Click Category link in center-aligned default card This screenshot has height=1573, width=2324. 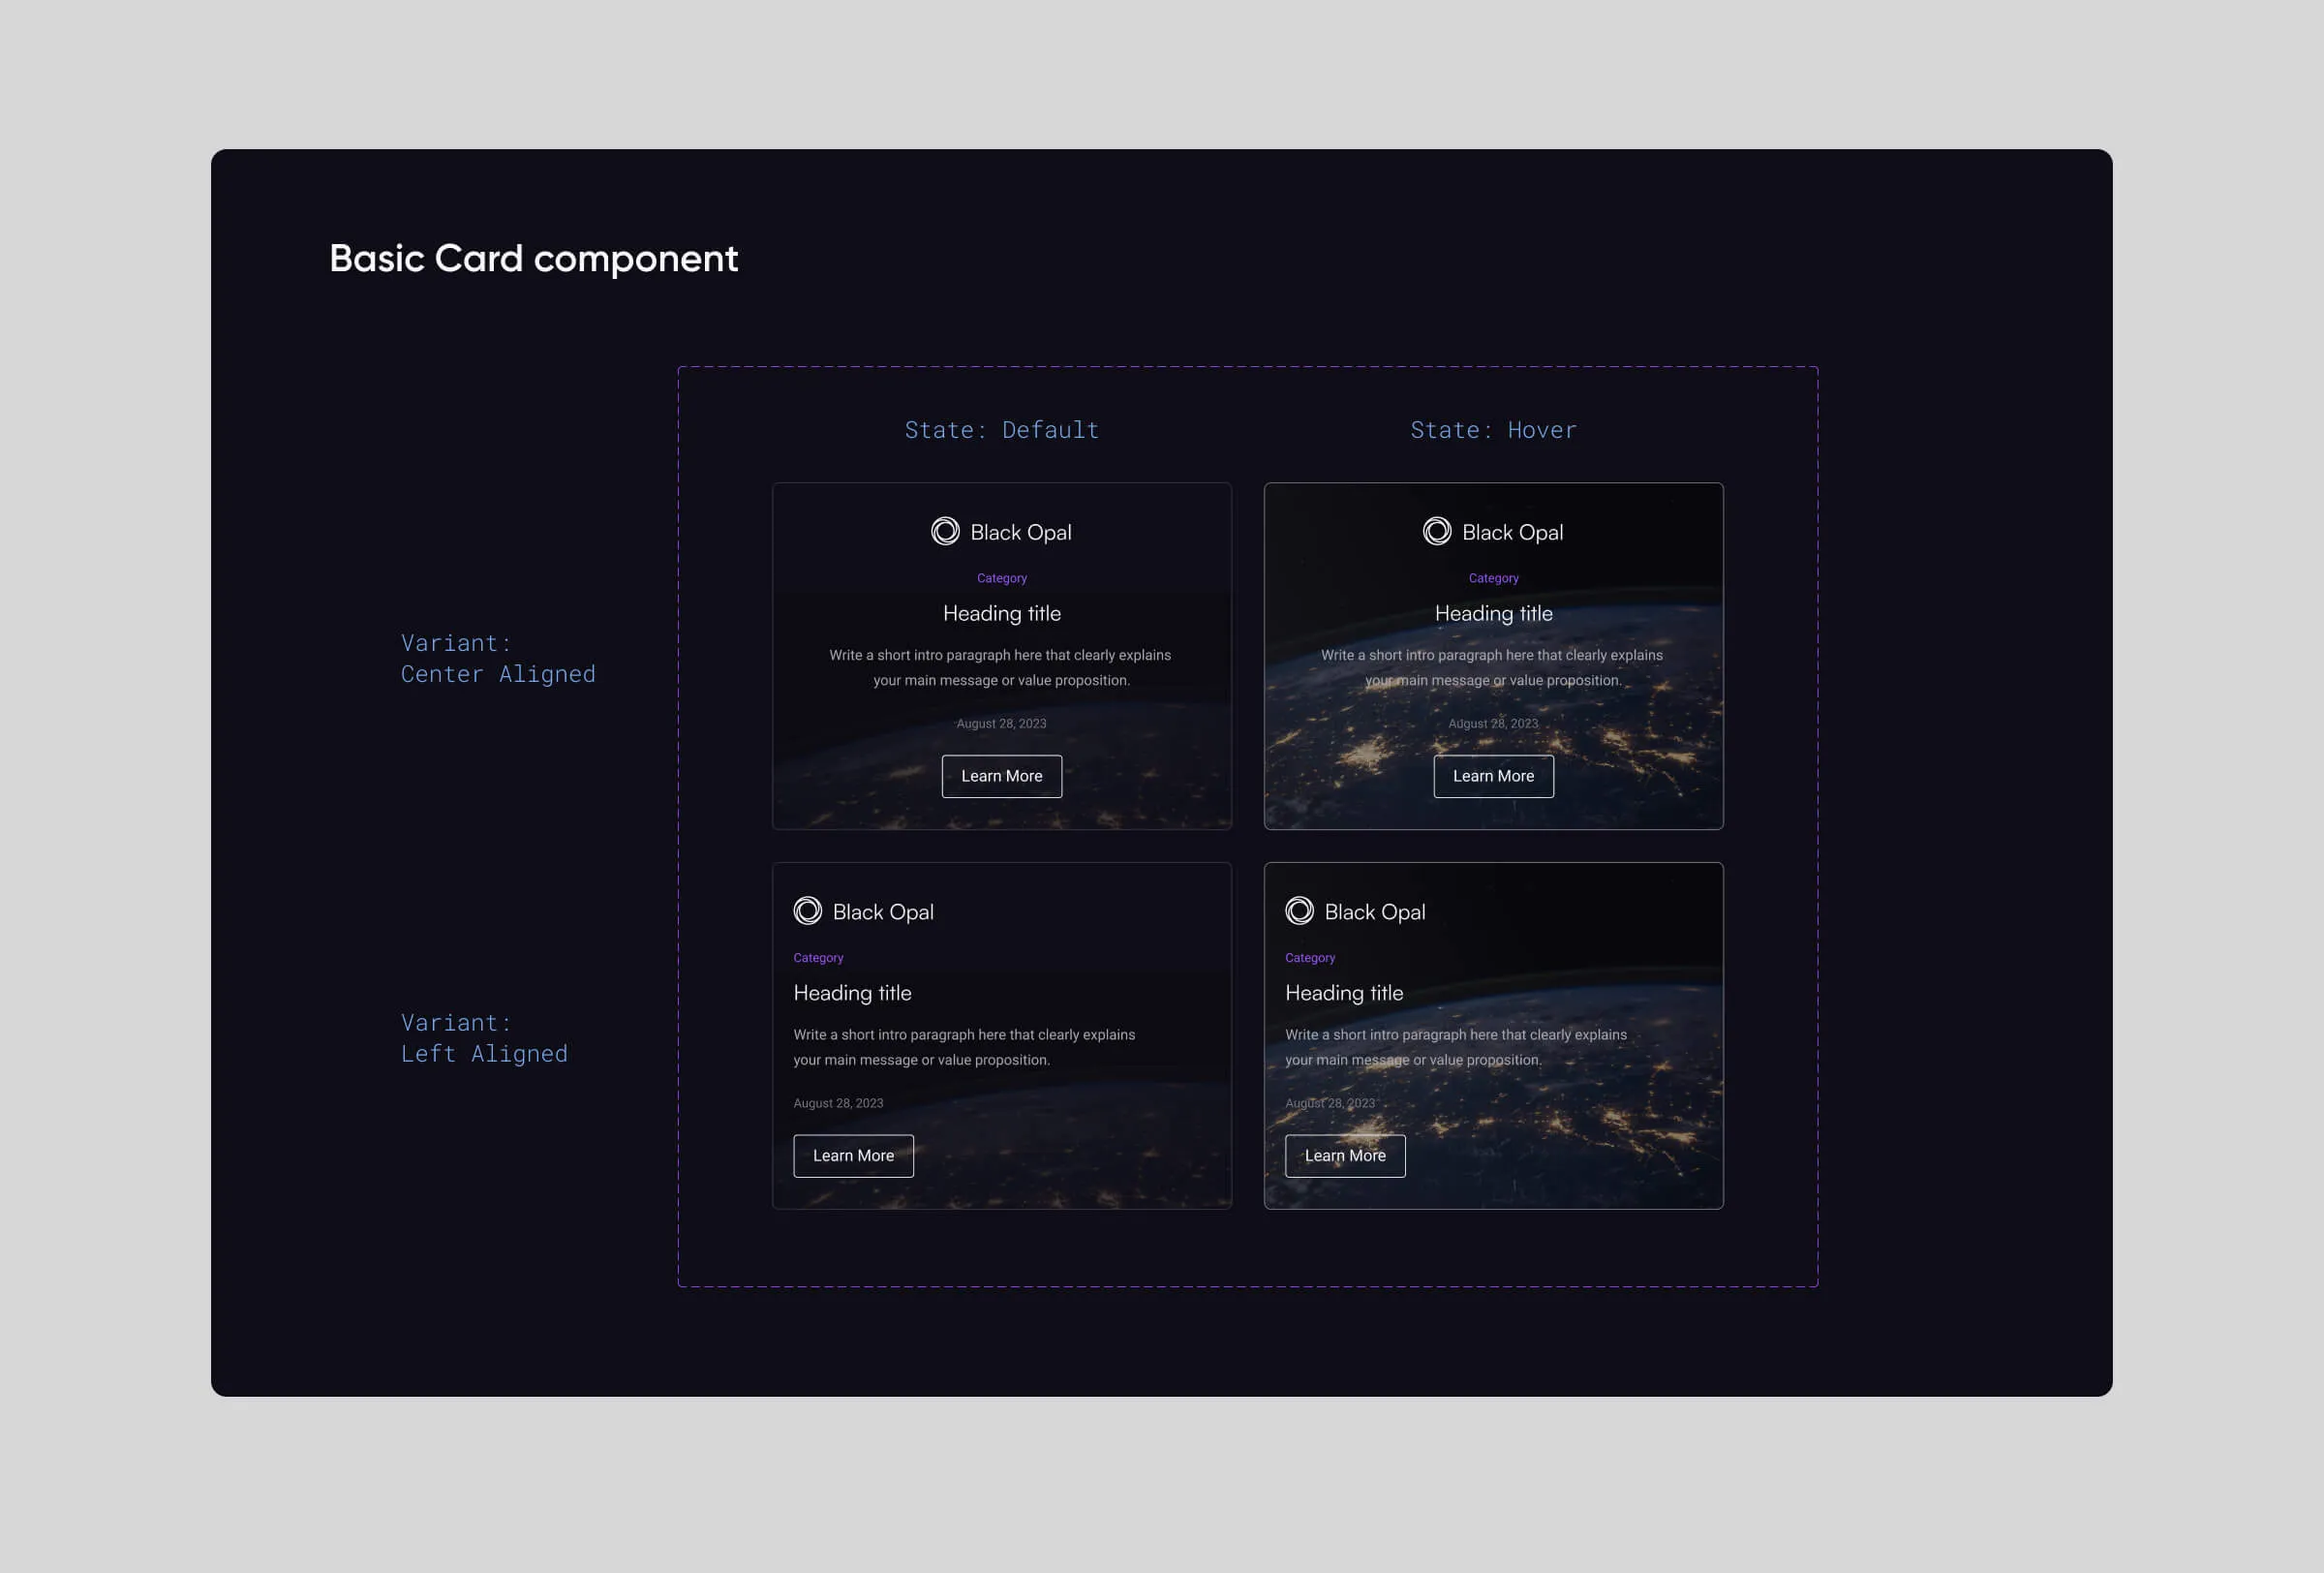coord(1001,578)
